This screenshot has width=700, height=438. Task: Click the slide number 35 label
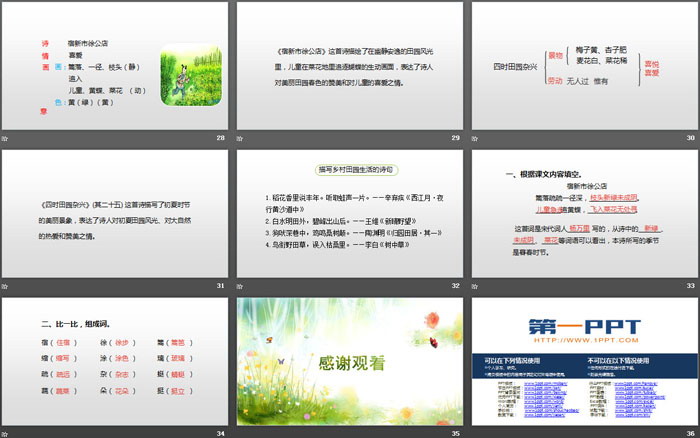(455, 433)
